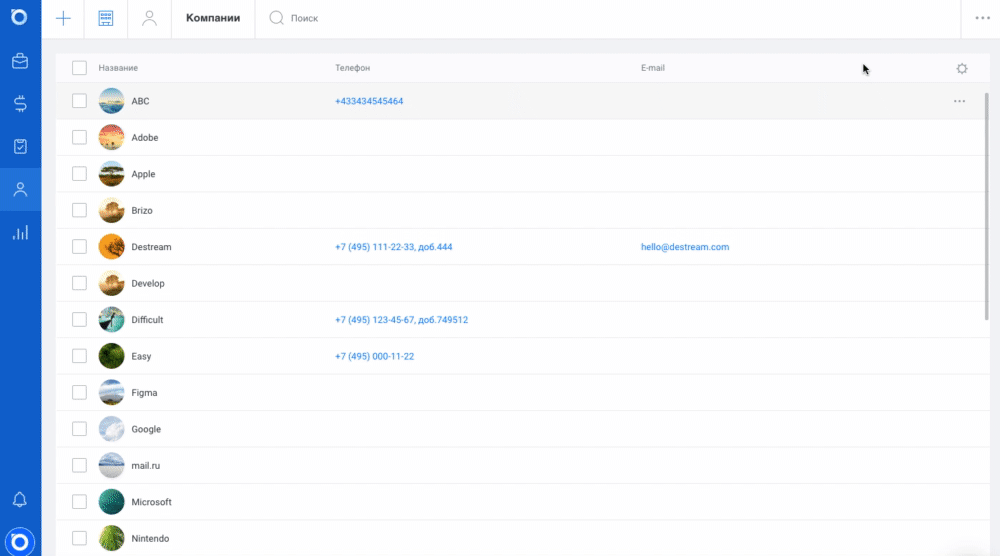Viewport: 1000px width, 556px height.
Task: Check the Brizo row checkbox
Action: coord(79,210)
